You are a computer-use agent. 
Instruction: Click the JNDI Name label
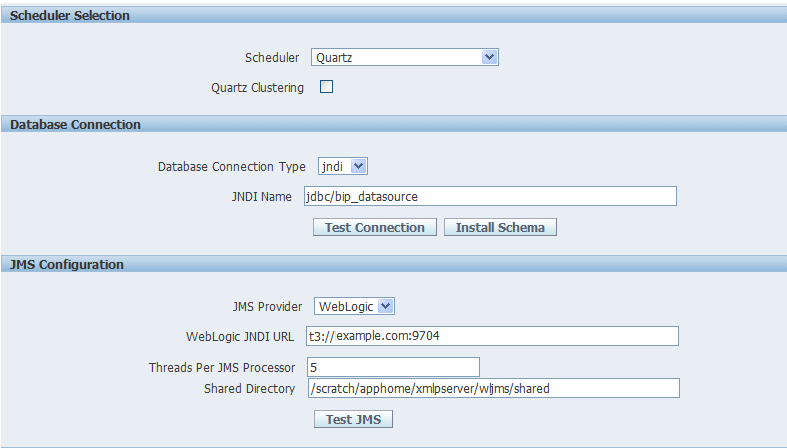(261, 197)
